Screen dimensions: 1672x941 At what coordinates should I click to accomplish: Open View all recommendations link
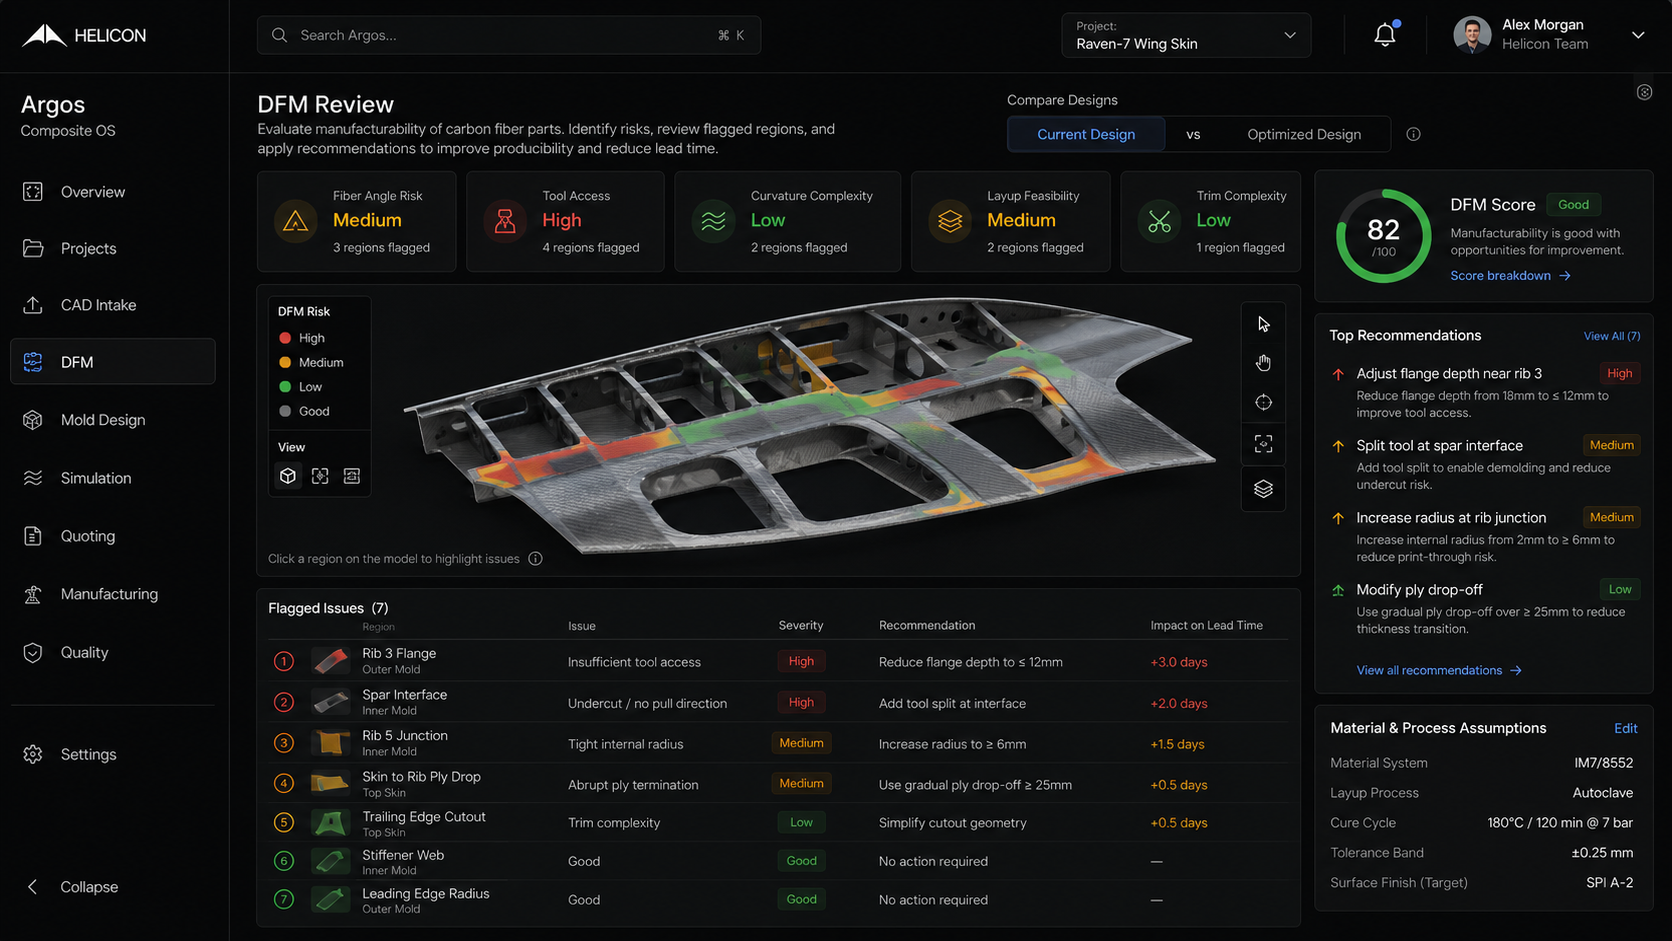[x=1439, y=670]
